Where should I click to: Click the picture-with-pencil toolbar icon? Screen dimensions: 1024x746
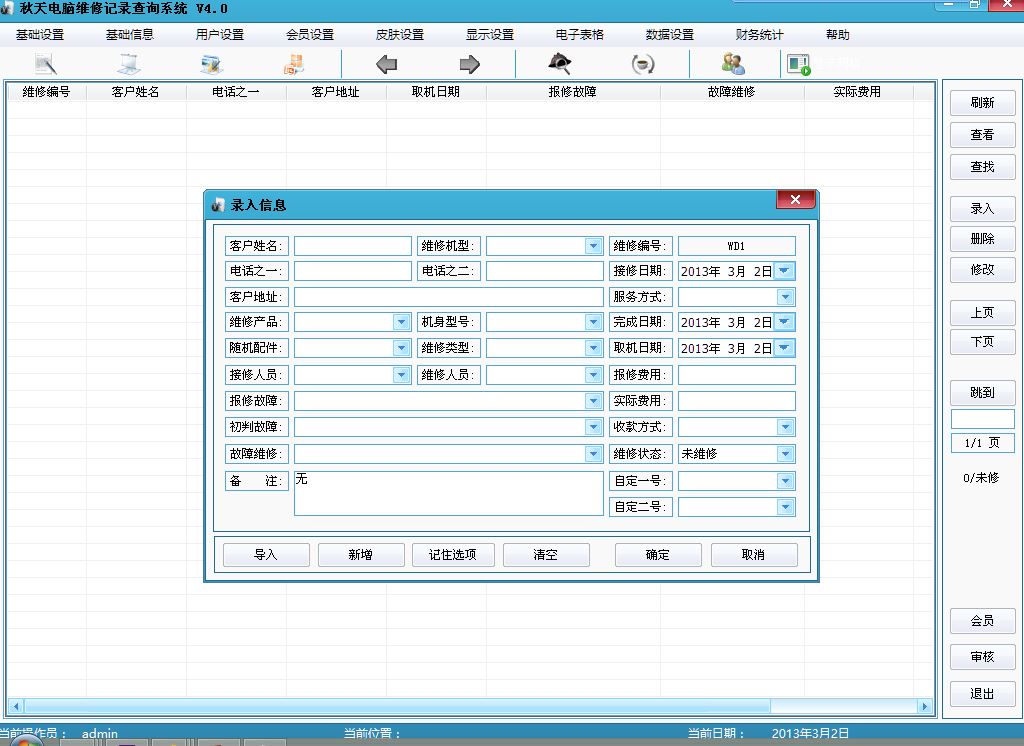pyautogui.click(x=212, y=65)
